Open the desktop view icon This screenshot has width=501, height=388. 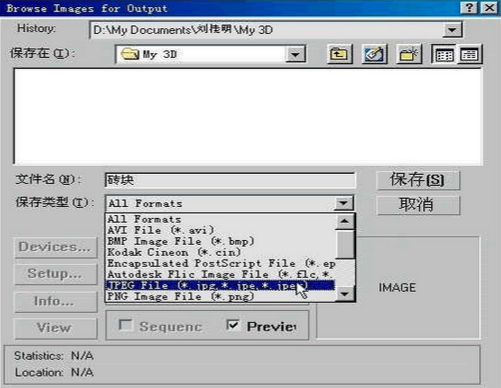374,54
